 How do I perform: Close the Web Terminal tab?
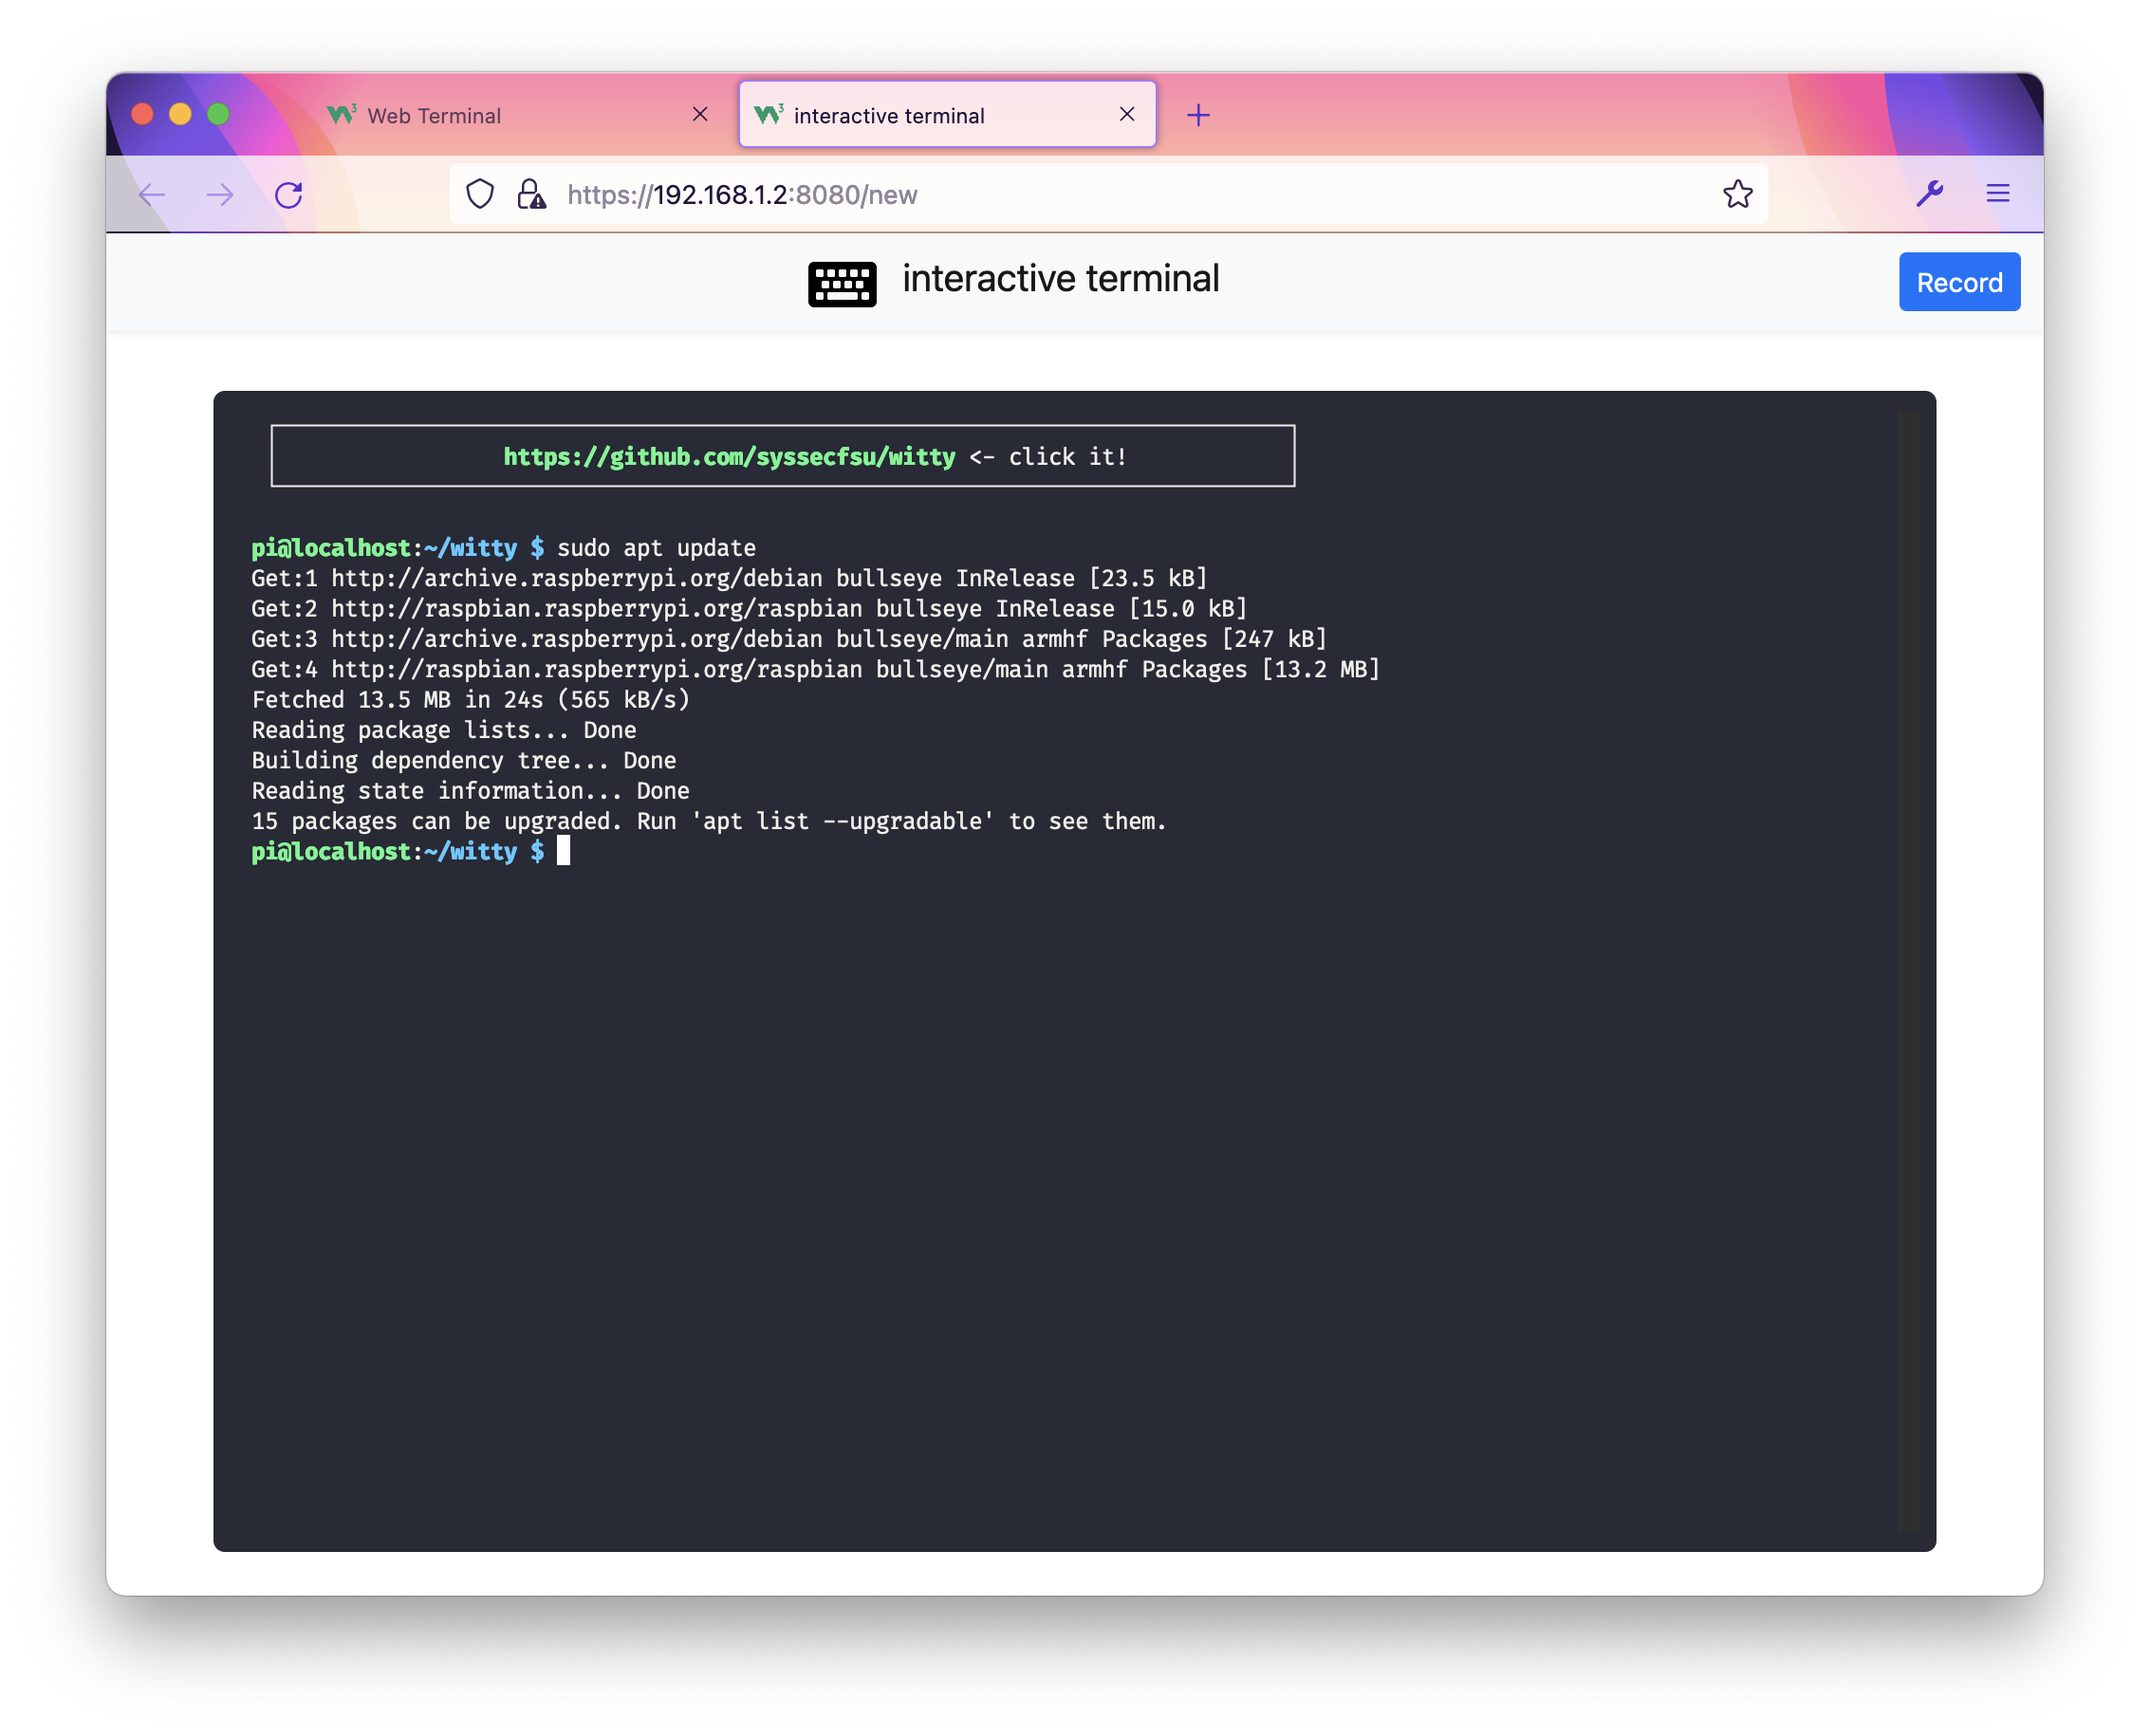[700, 115]
